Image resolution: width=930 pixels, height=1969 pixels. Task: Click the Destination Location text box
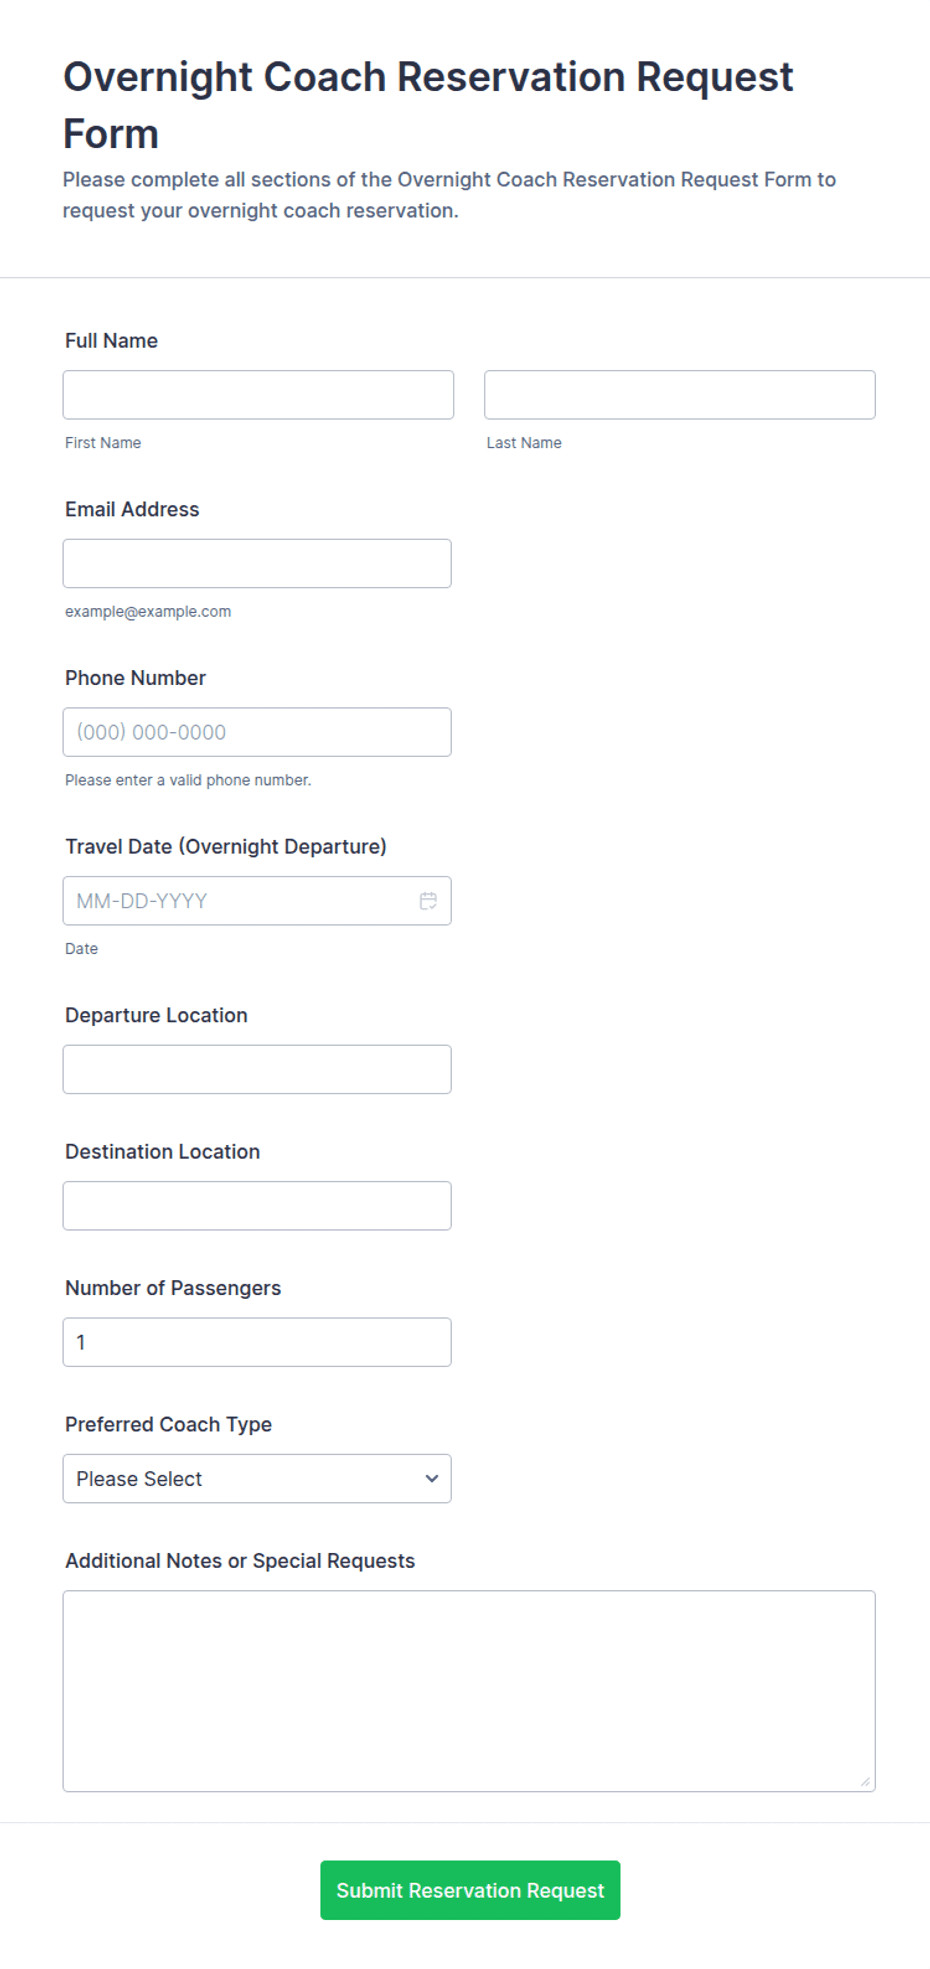click(x=257, y=1206)
